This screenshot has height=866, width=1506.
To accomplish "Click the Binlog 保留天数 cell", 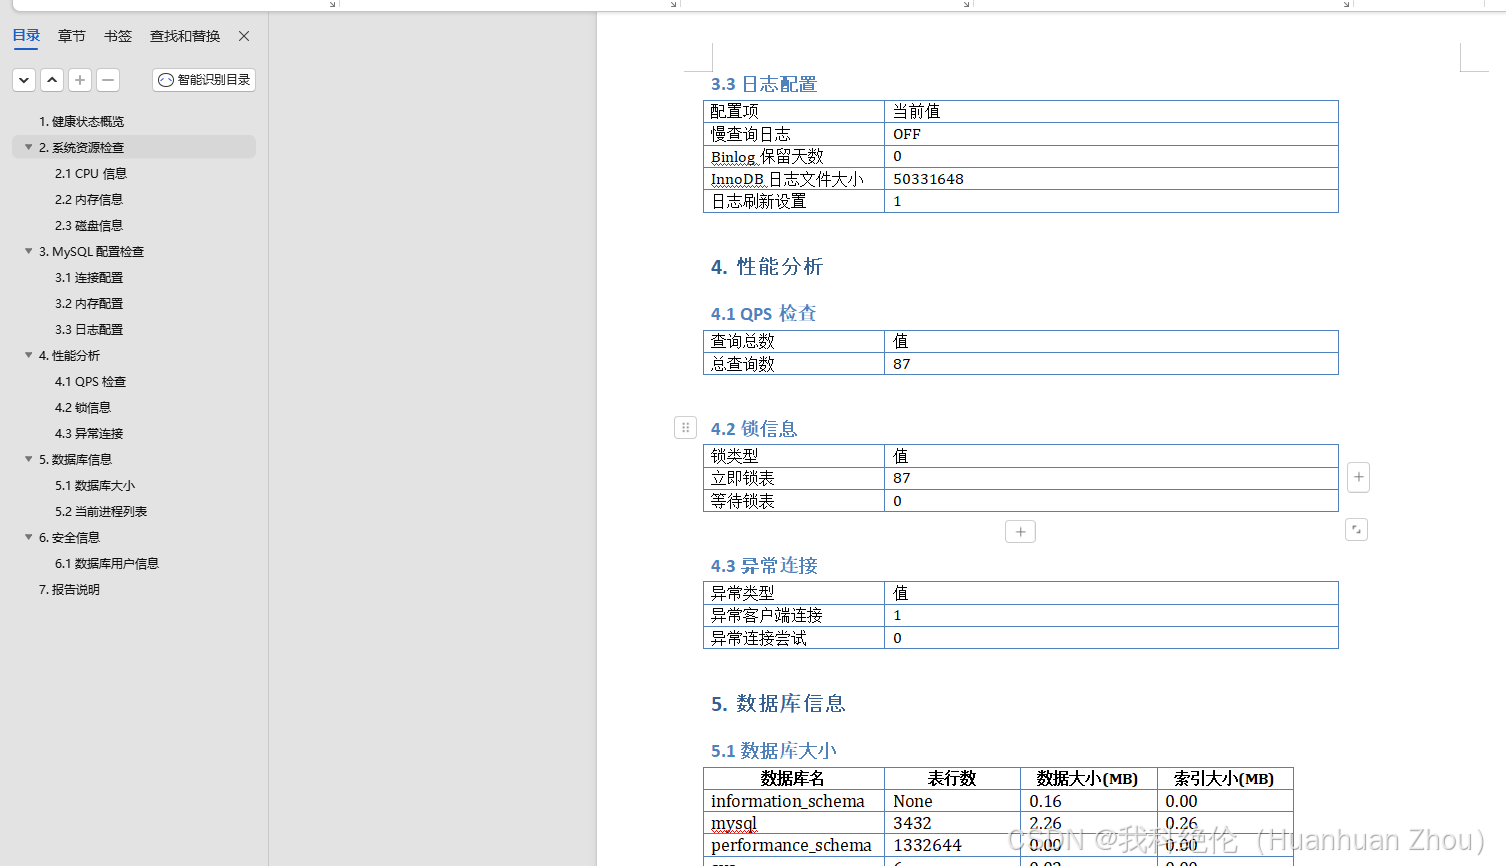I will tap(794, 156).
